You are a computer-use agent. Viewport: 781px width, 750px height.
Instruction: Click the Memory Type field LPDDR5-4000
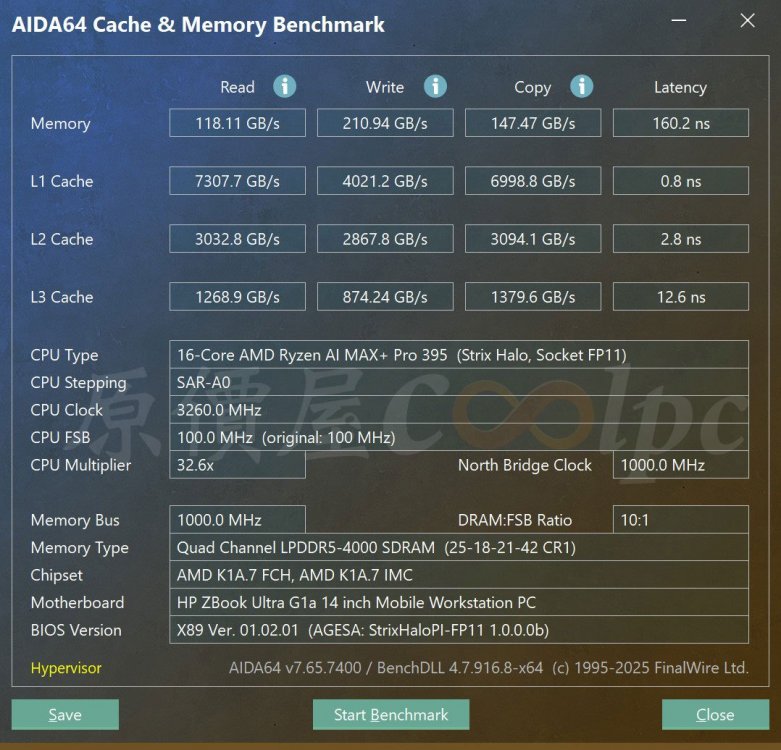459,547
